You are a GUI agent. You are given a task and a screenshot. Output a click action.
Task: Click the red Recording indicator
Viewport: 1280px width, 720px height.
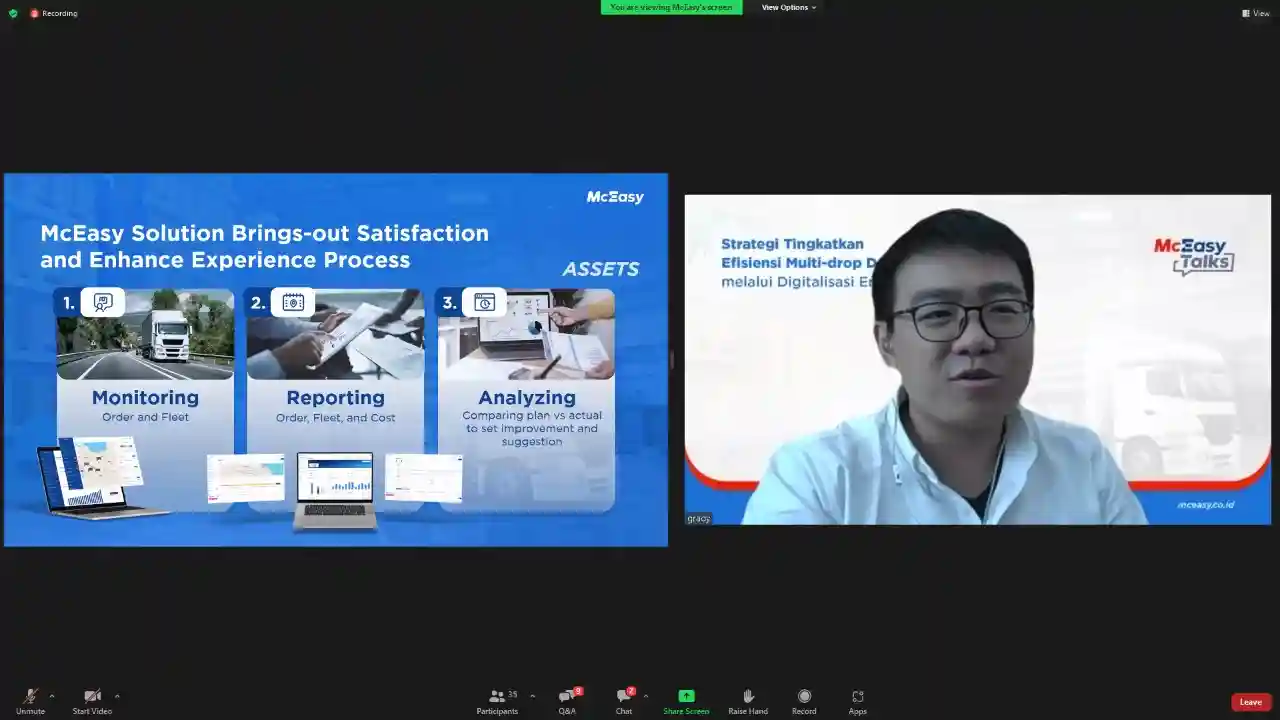click(54, 13)
